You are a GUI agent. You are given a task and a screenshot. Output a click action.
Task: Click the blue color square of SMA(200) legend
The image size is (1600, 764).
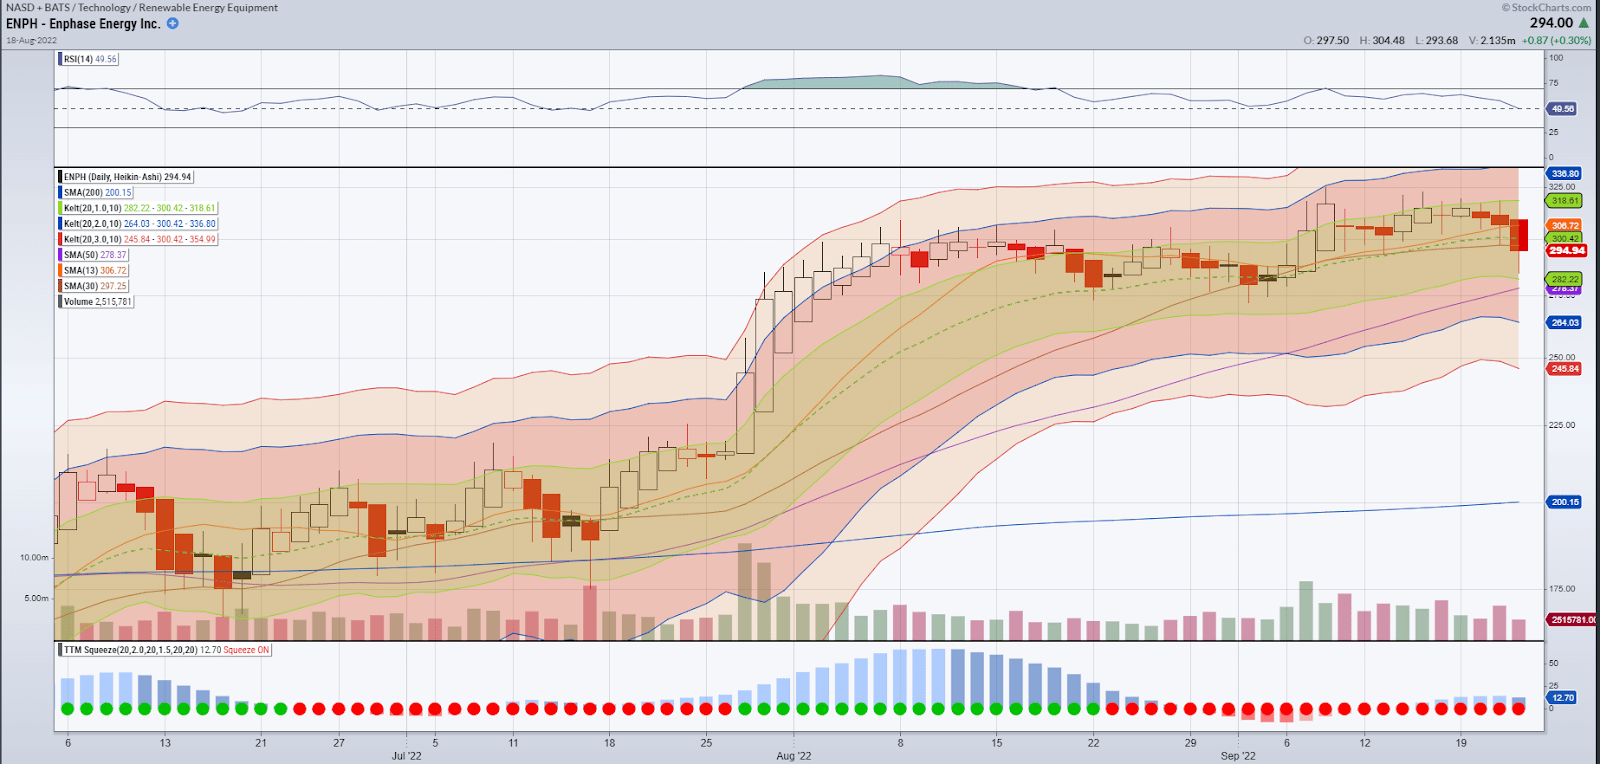coord(60,193)
